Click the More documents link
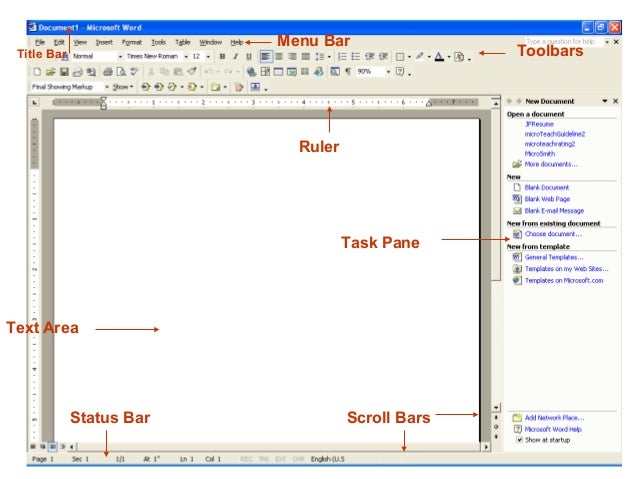 coord(551,164)
